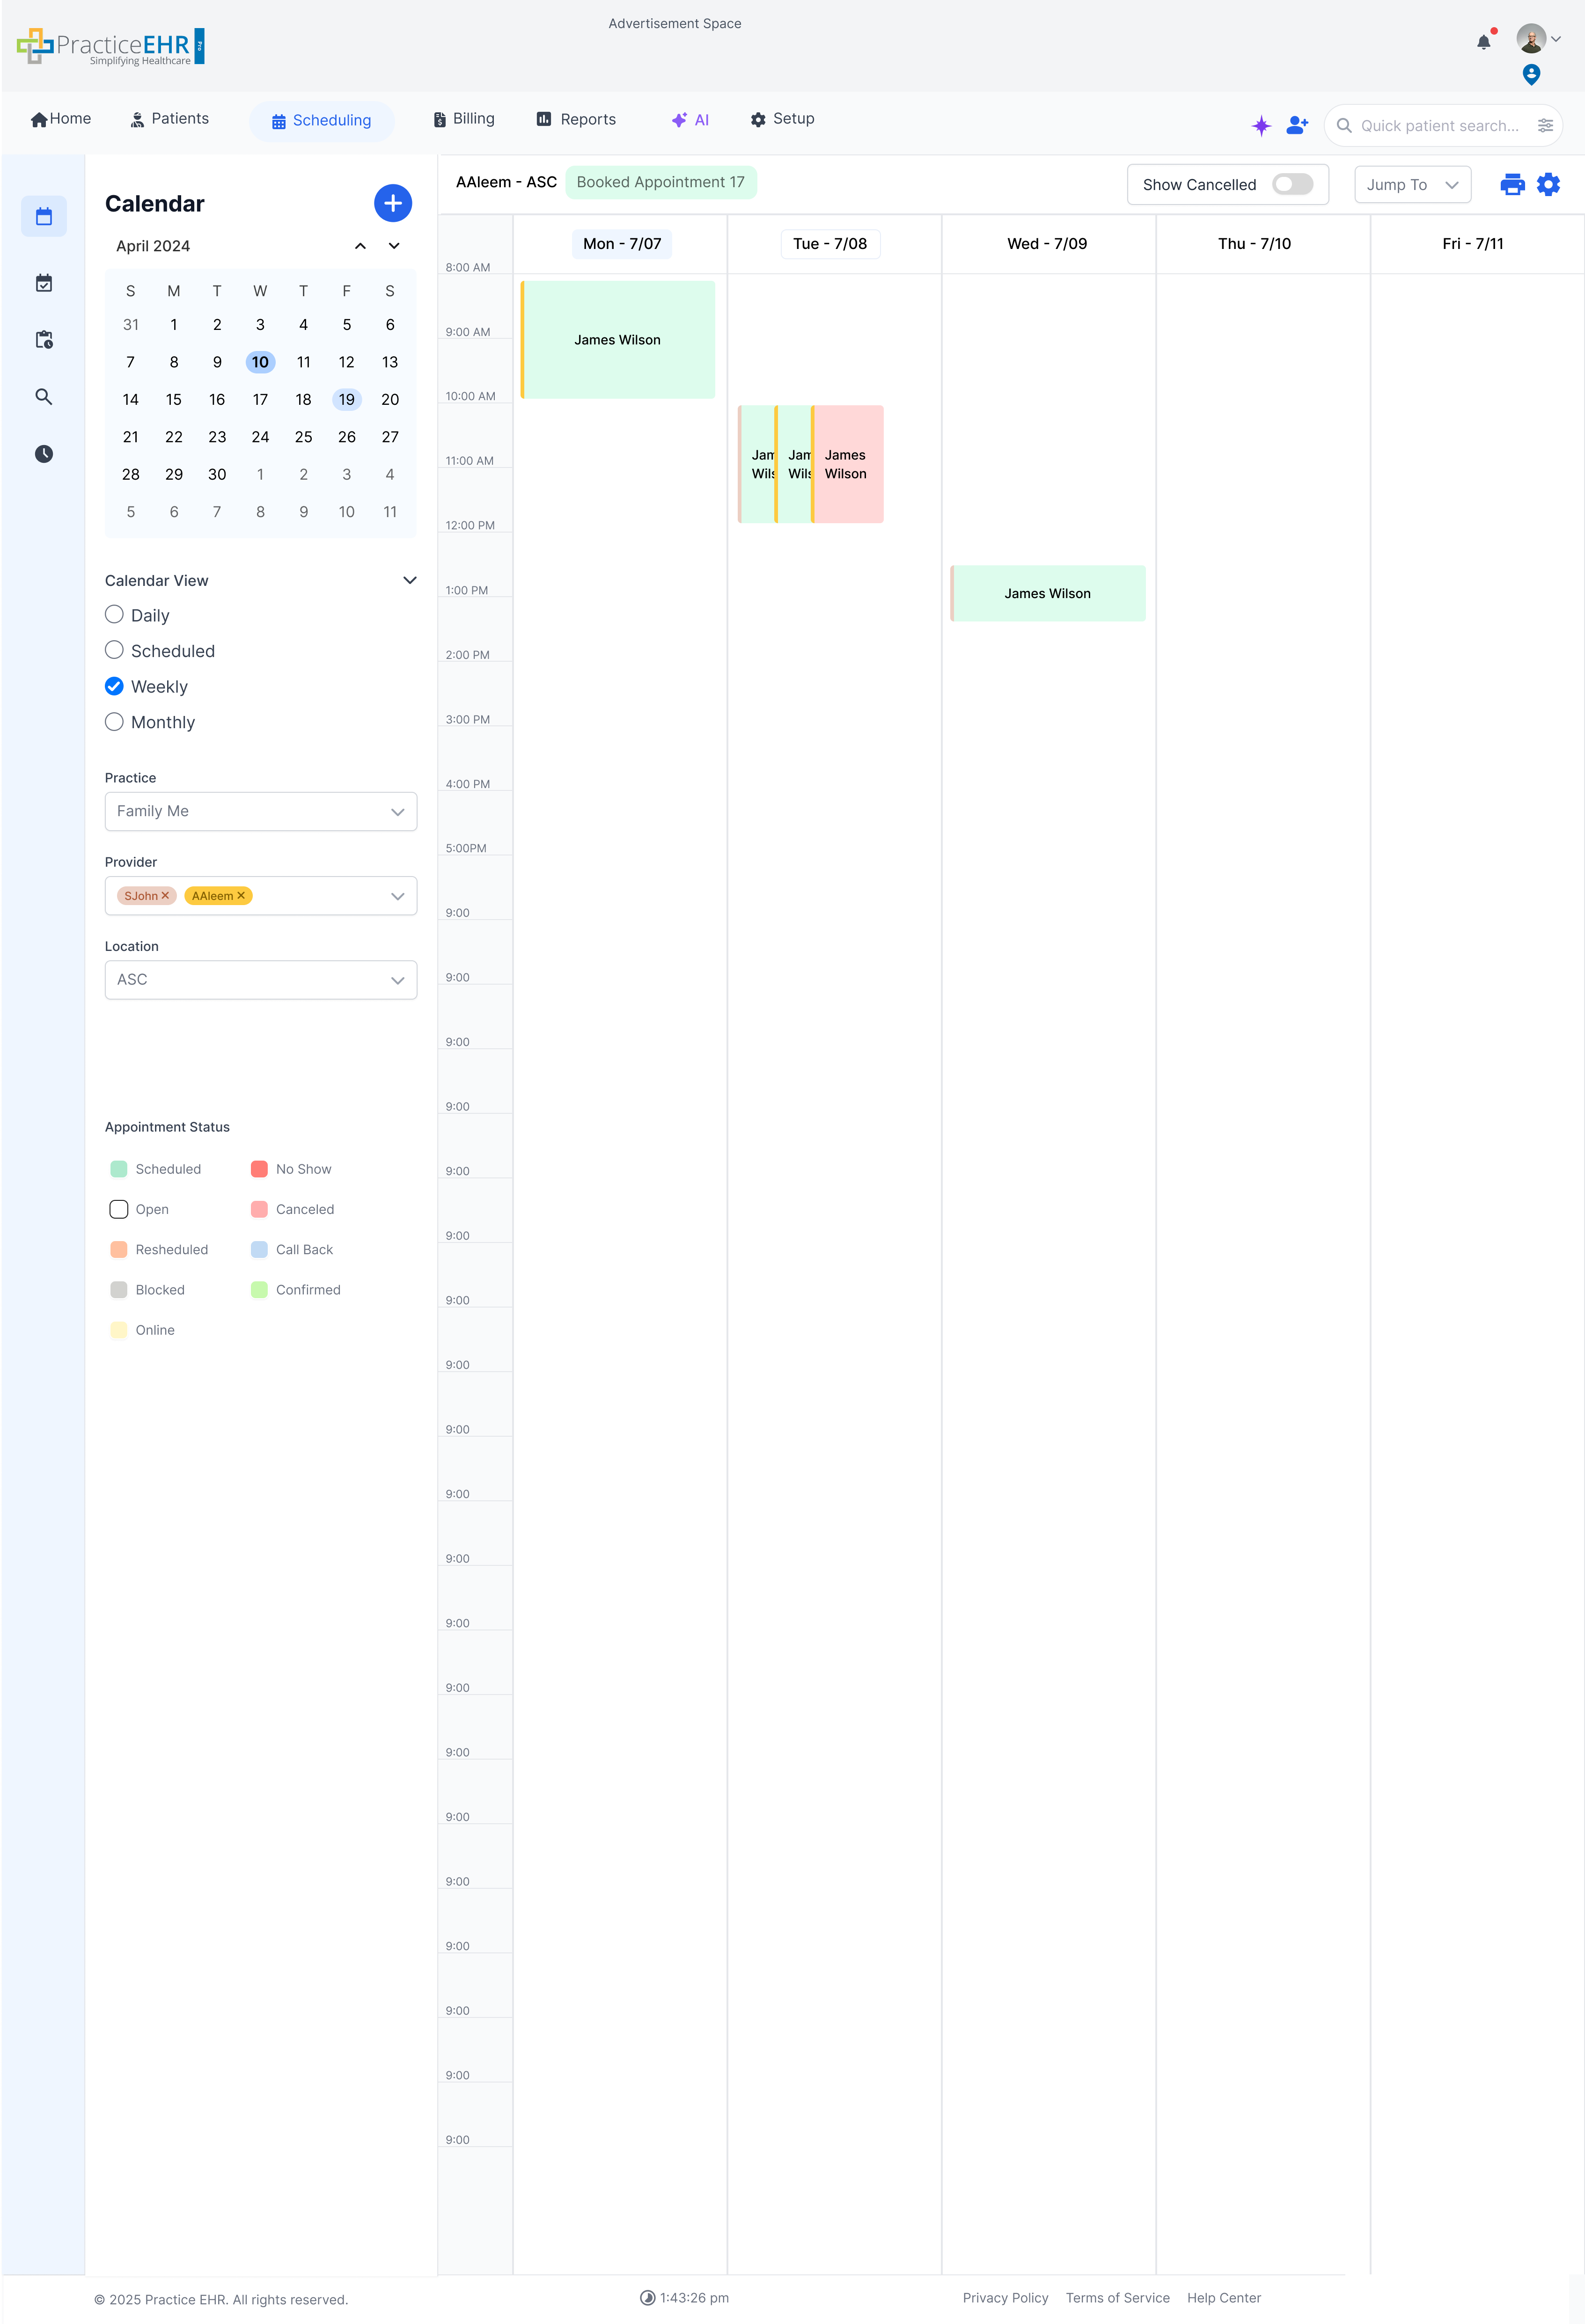Select the appointment list sidebar icon
This screenshot has height=2324, width=1585.
click(x=44, y=283)
